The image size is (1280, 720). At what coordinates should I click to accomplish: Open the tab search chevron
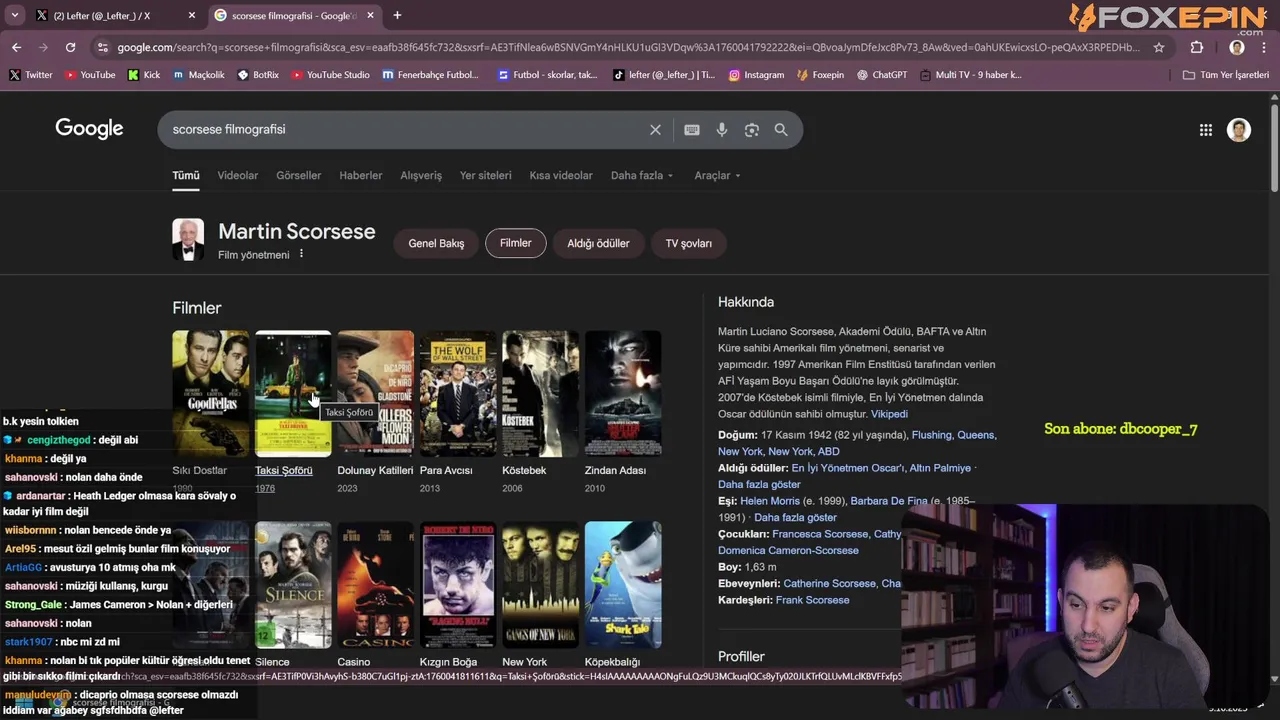click(x=14, y=15)
